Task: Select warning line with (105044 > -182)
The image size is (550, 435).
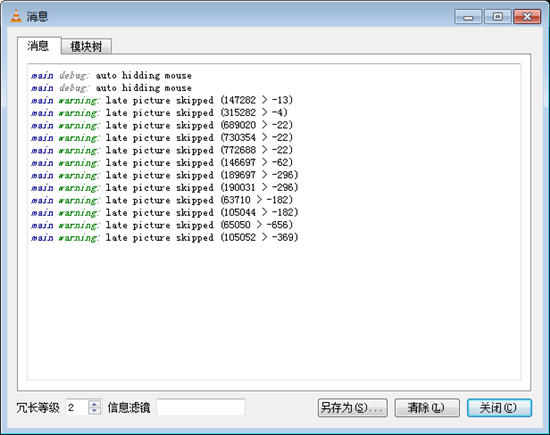Action: click(165, 212)
